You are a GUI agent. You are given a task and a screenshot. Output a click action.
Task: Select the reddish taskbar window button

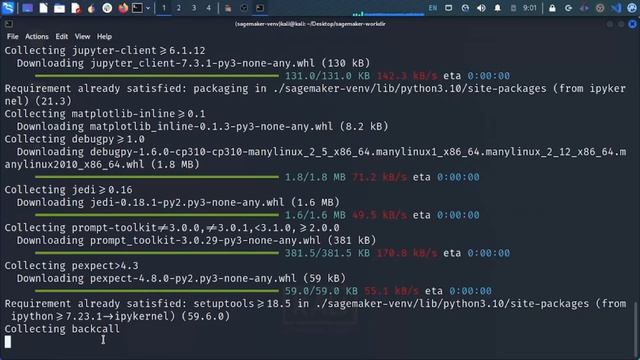click(x=228, y=8)
